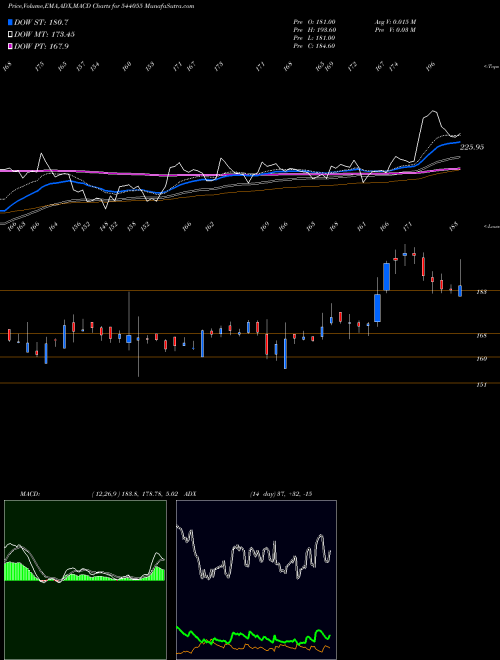Click the 225.95 price label on the EMA chart
This screenshot has width=500, height=660.
[472, 147]
